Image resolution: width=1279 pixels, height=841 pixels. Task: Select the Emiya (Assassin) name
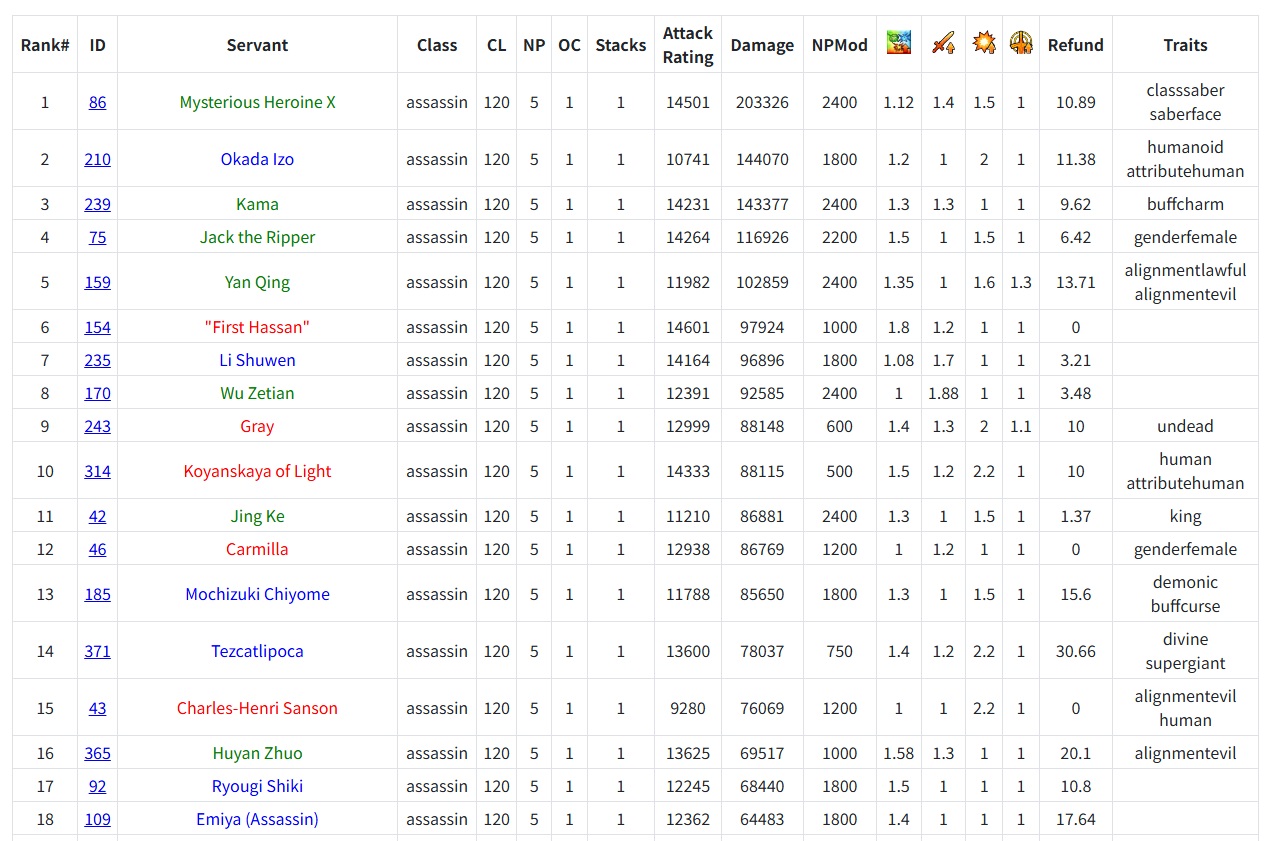pyautogui.click(x=257, y=819)
